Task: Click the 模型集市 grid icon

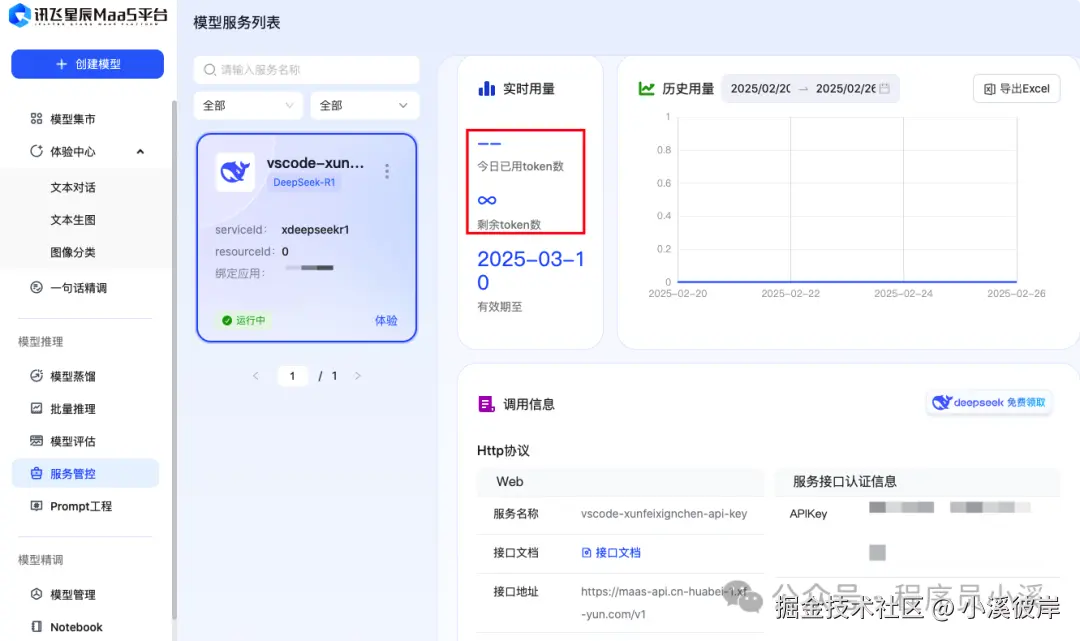Action: pyautogui.click(x=37, y=118)
